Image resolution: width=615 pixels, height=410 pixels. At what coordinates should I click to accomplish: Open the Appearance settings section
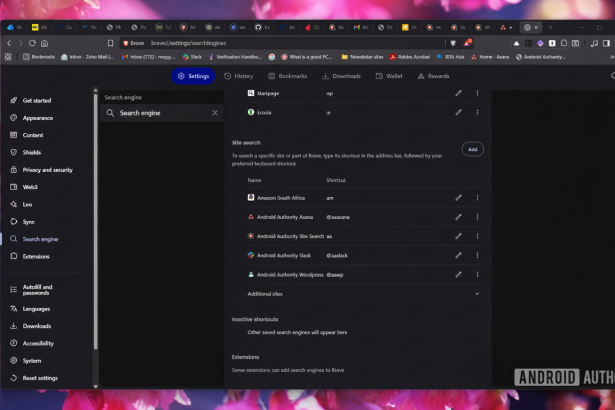[38, 118]
